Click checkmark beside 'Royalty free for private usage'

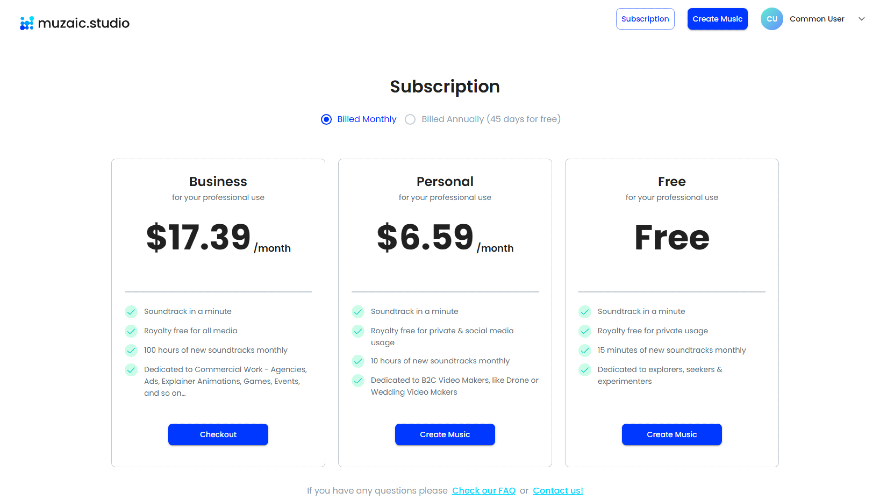click(585, 330)
